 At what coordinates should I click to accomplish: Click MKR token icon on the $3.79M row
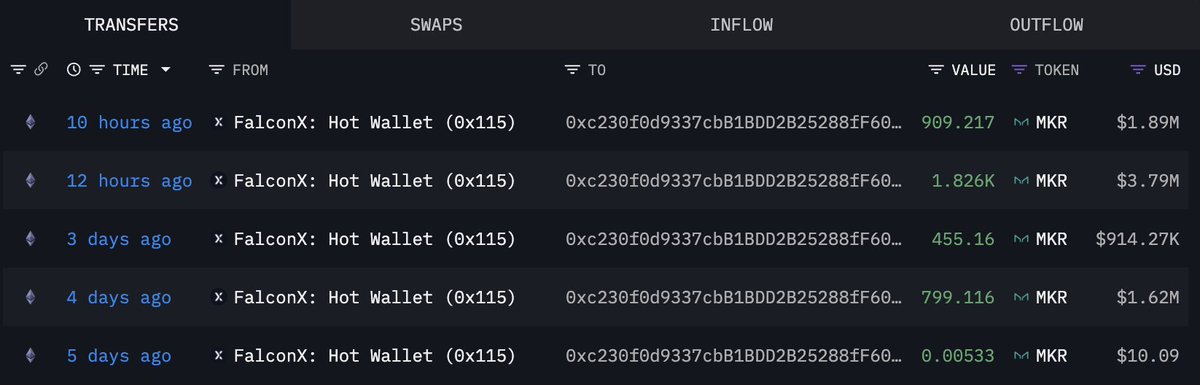coord(1022,181)
